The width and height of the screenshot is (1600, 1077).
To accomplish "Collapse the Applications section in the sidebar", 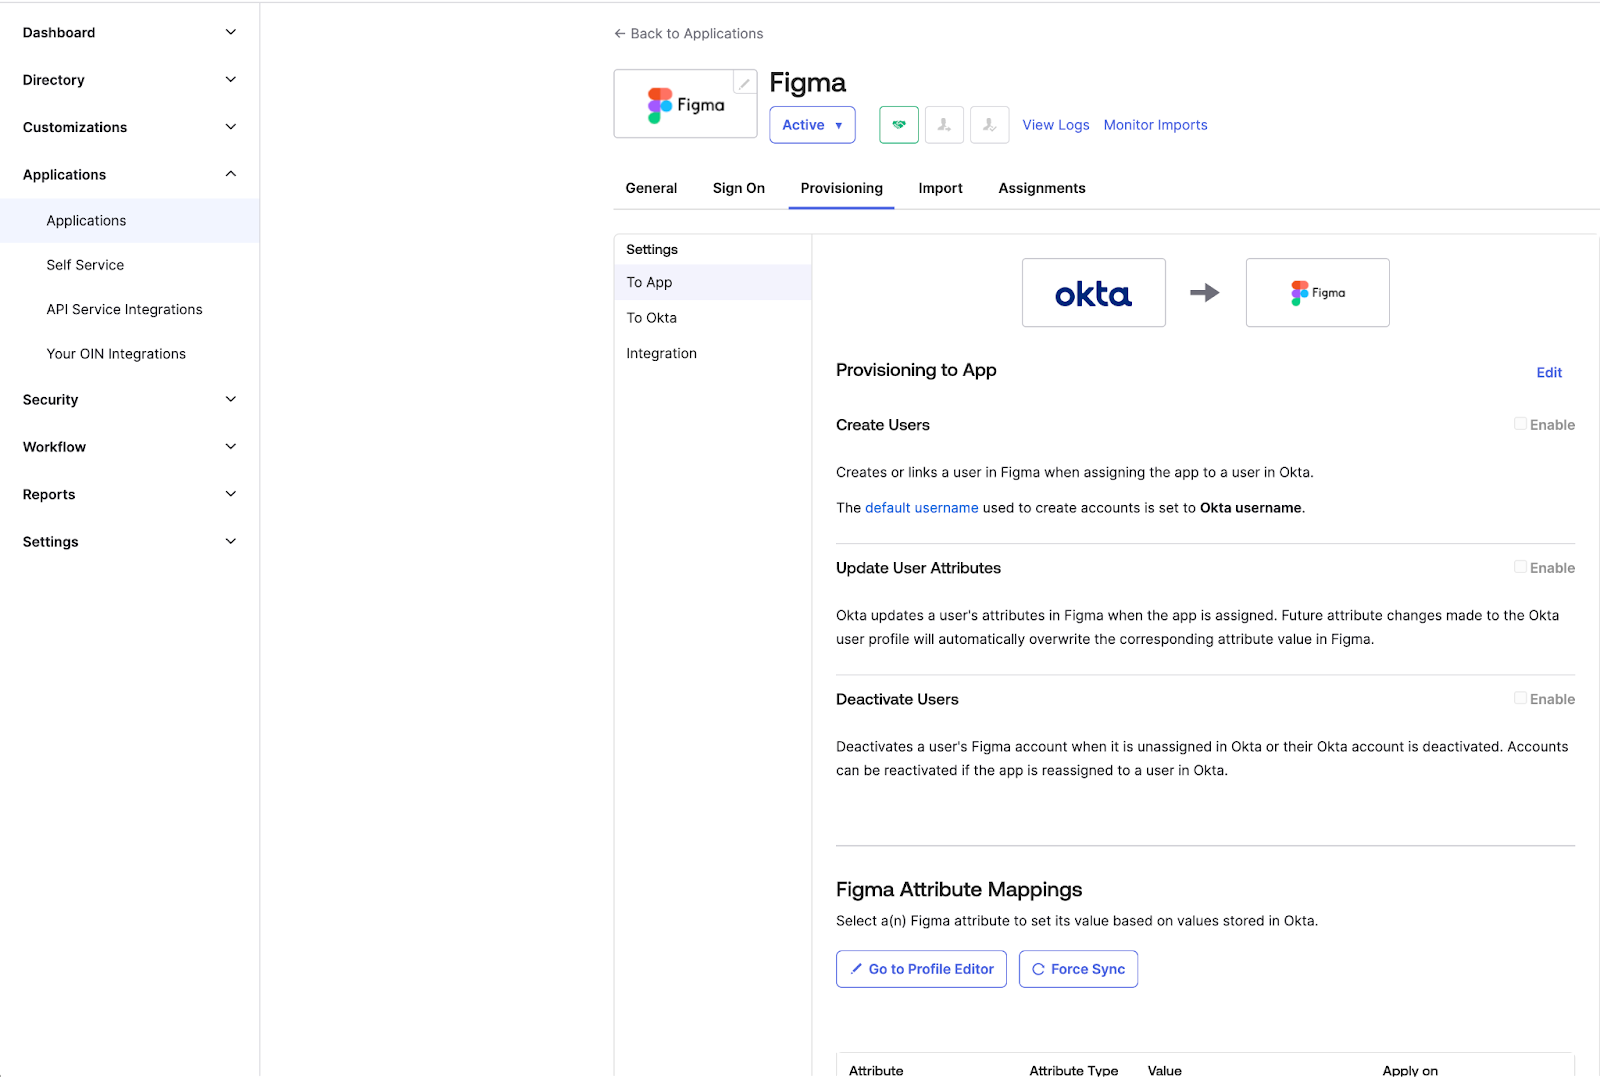I will (x=230, y=173).
